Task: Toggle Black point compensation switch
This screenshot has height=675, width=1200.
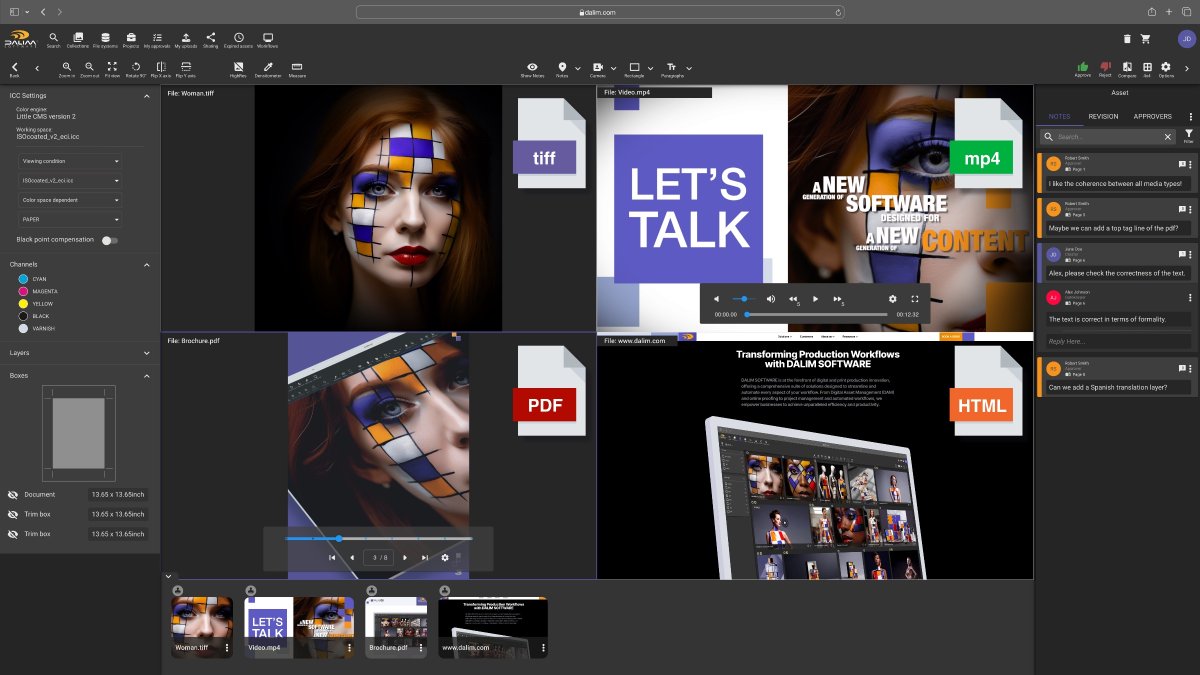Action: point(109,240)
